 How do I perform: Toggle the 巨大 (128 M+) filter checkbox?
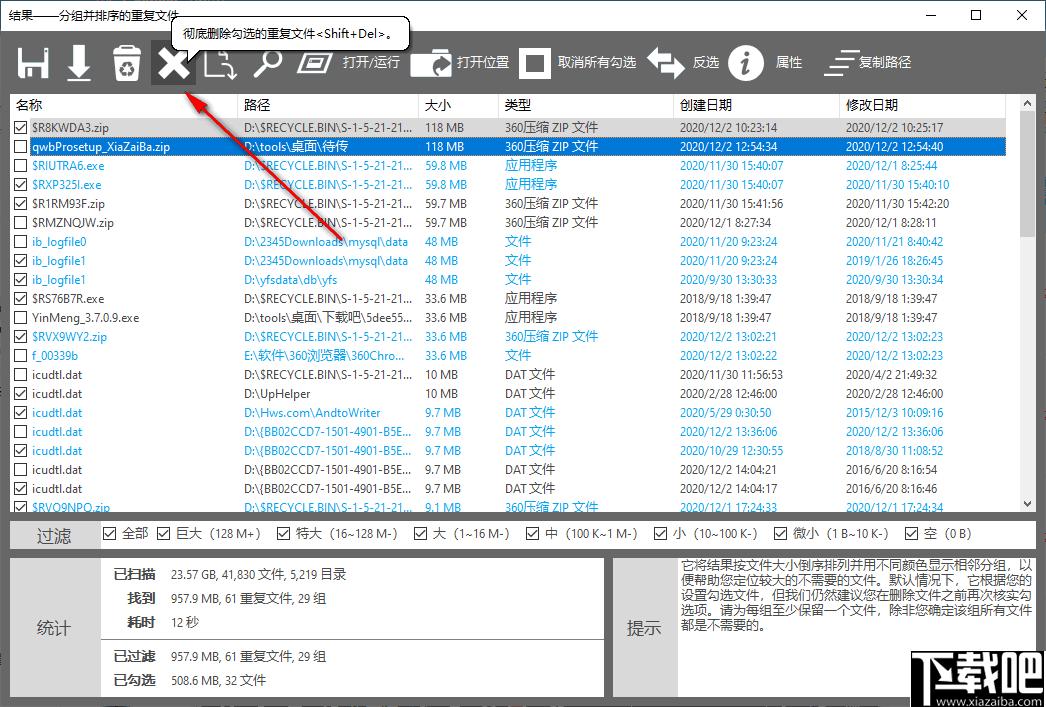(x=163, y=534)
